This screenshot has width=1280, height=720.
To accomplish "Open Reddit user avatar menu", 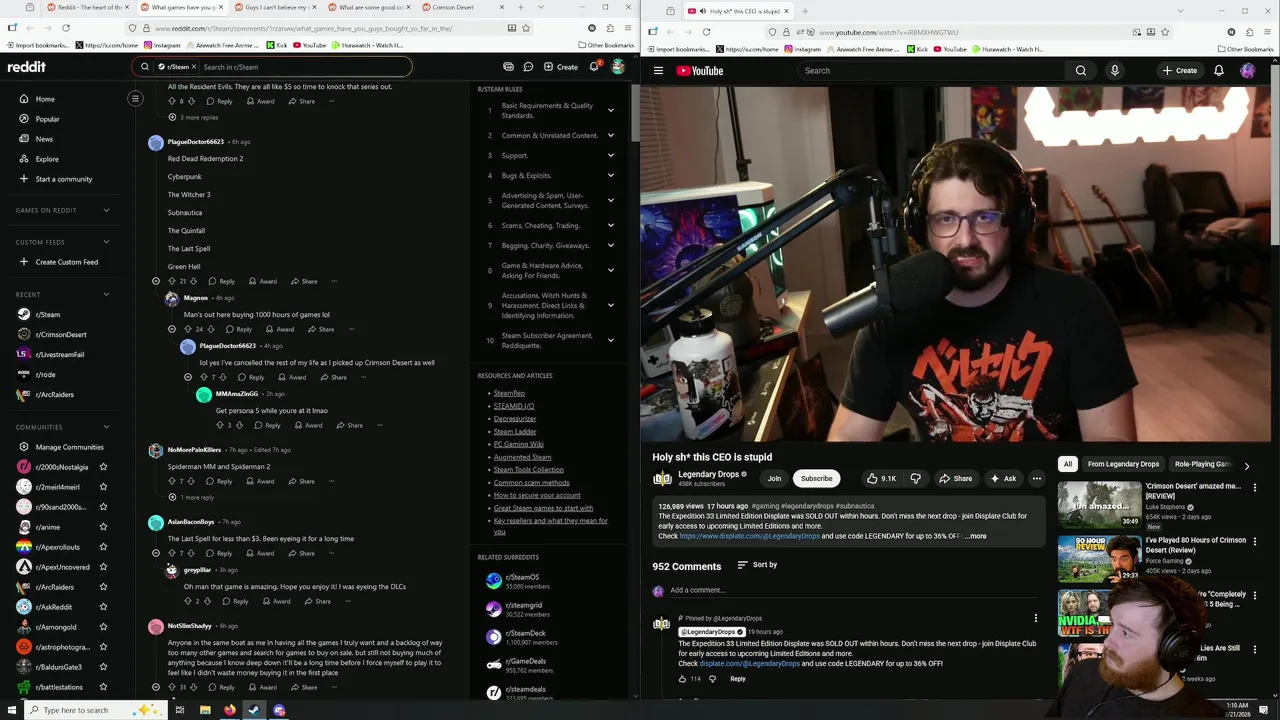I will coord(618,67).
